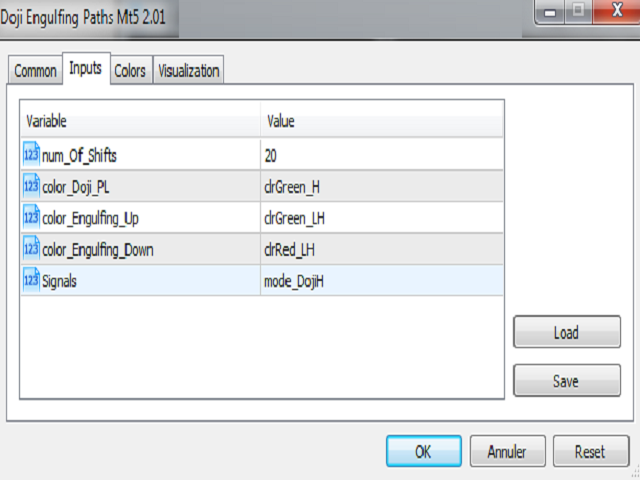Select the Inputs tab

coord(86,68)
